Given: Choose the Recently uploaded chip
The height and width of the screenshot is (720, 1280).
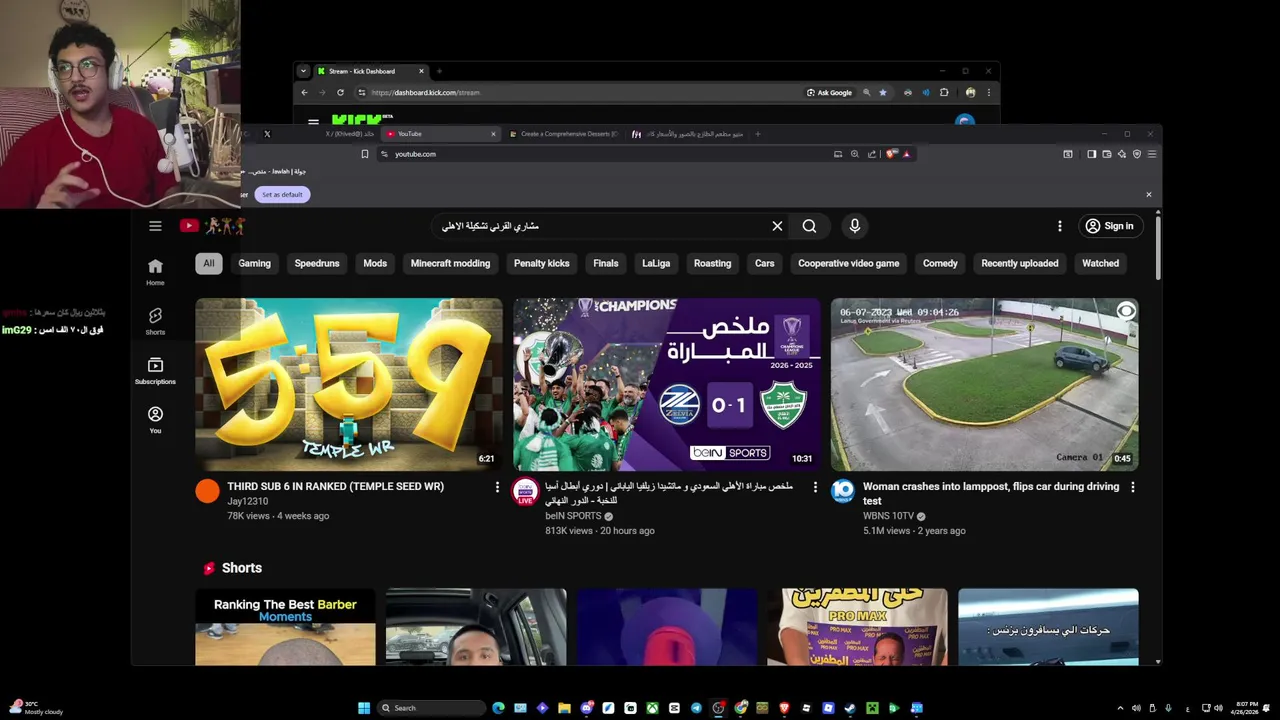Looking at the screenshot, I should click(x=1019, y=263).
